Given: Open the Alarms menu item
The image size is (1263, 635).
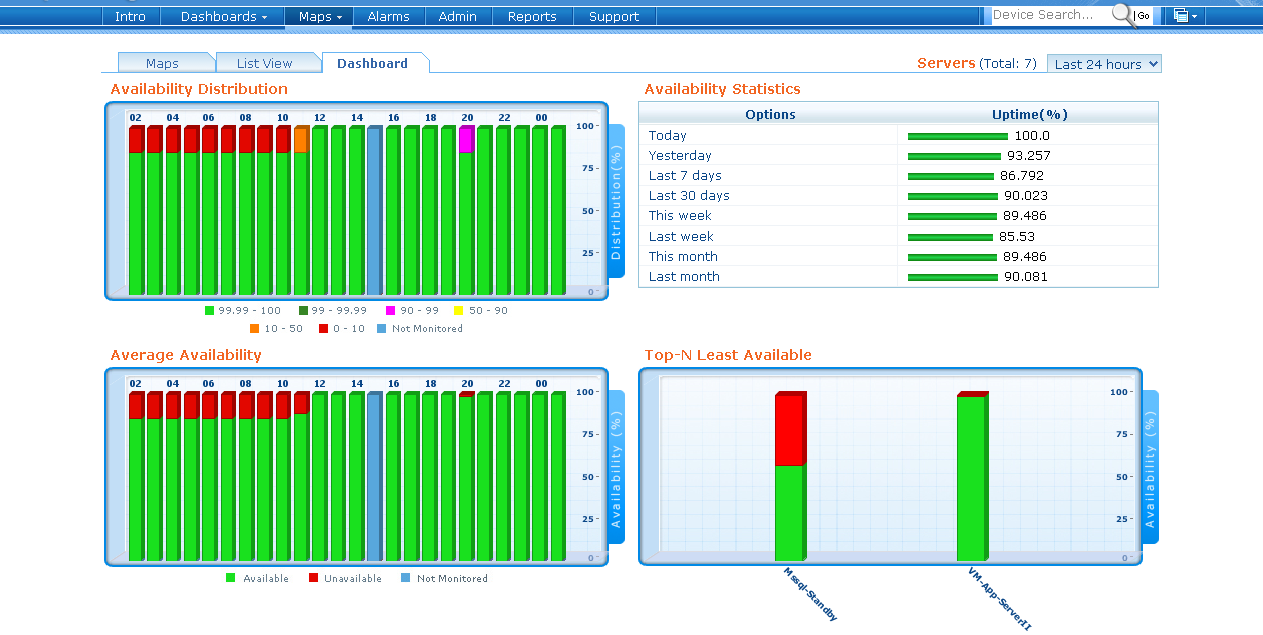Looking at the screenshot, I should click(x=388, y=16).
